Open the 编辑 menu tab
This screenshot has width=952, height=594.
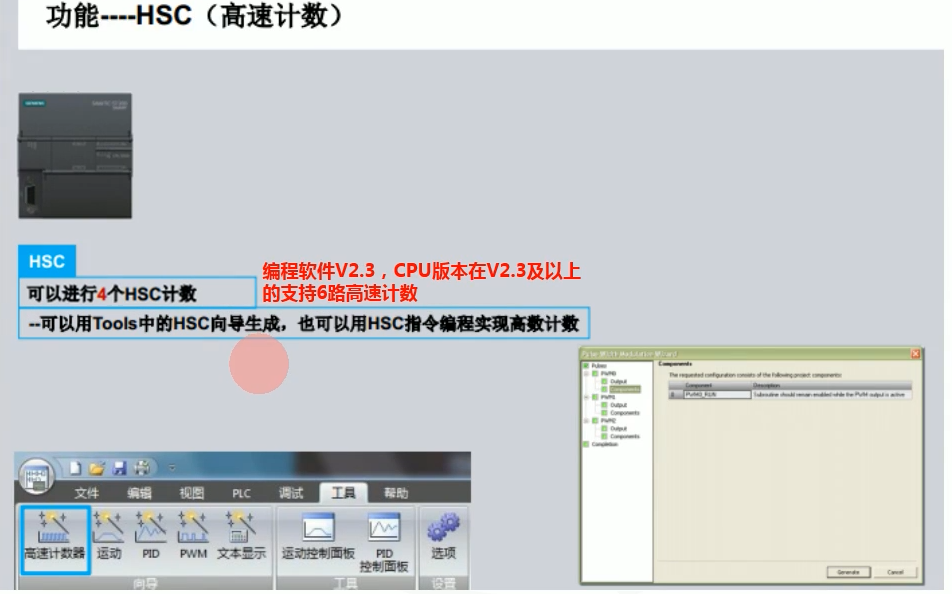[x=139, y=493]
